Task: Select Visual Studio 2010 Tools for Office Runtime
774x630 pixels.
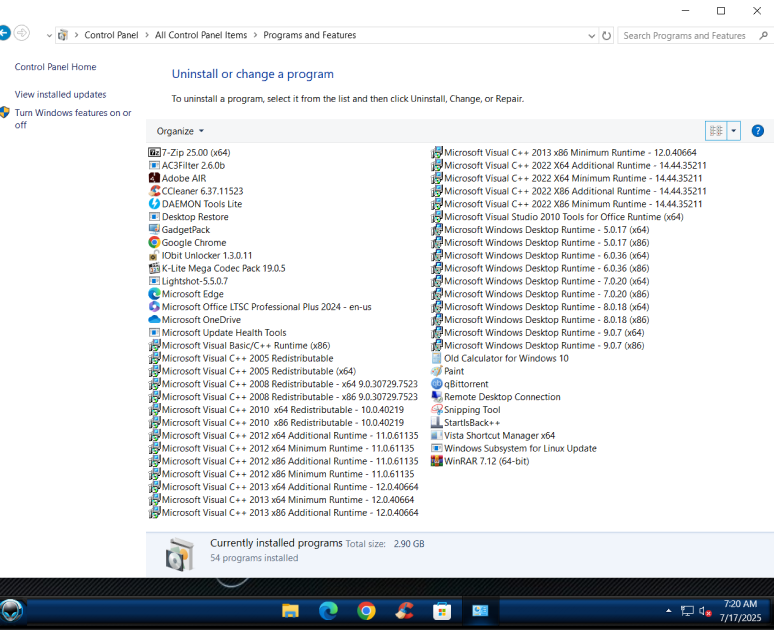Action: coord(557,217)
